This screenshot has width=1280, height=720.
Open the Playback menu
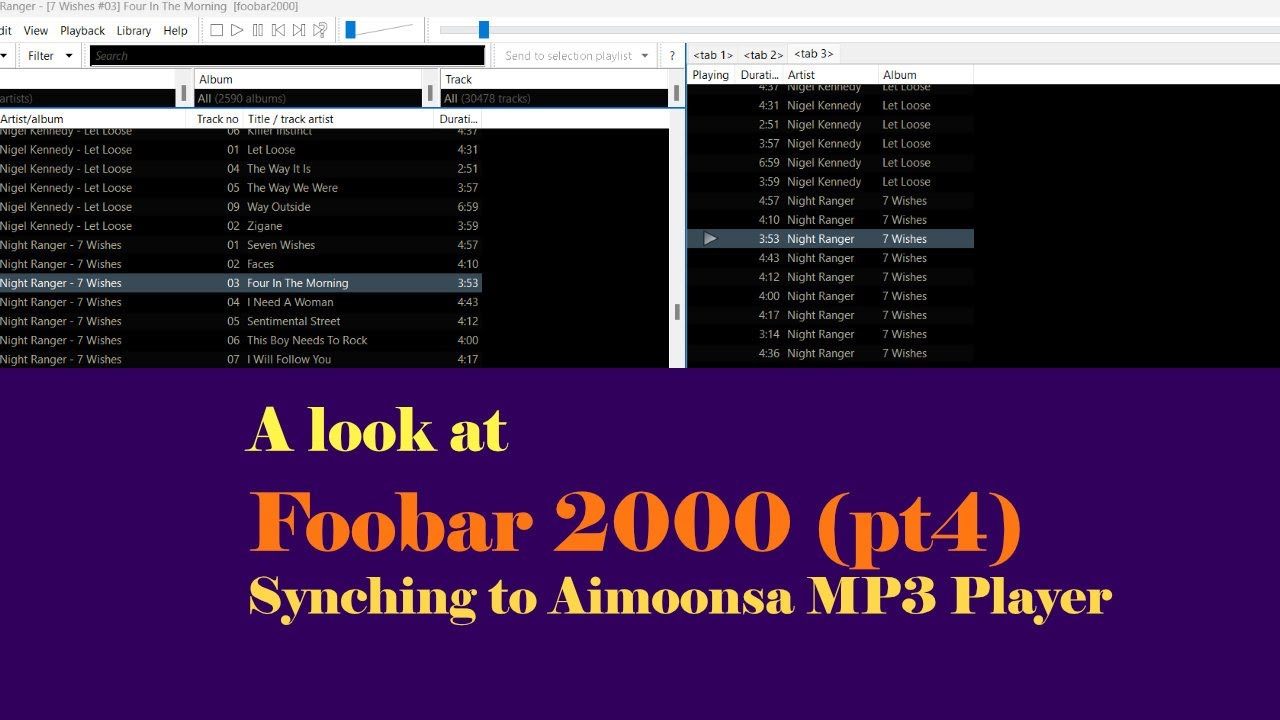[83, 31]
